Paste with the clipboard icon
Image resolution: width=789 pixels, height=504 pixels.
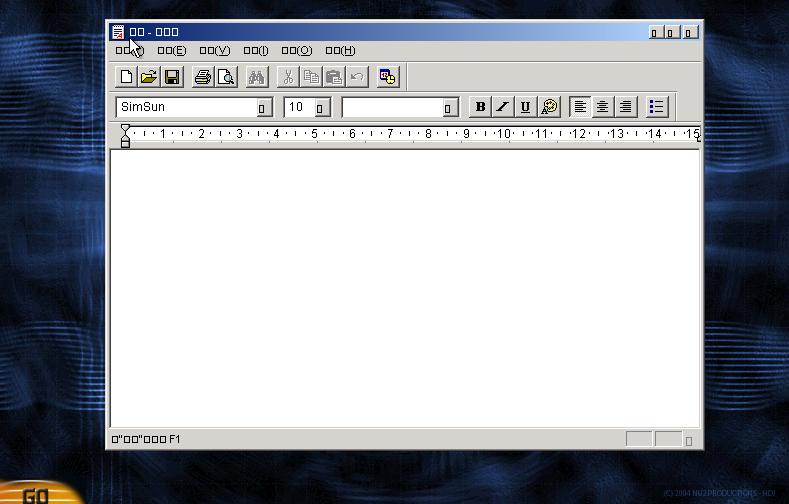[334, 77]
